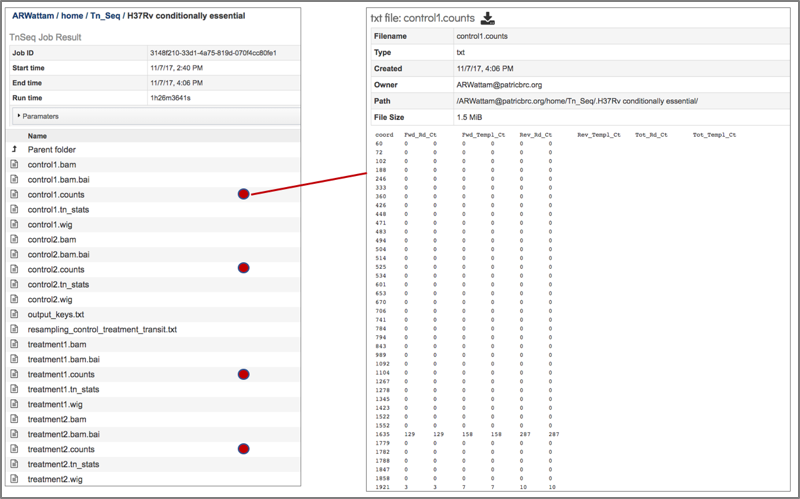This screenshot has width=800, height=499.
Task: Click file icon next to control1.bam
Action: coord(14,164)
